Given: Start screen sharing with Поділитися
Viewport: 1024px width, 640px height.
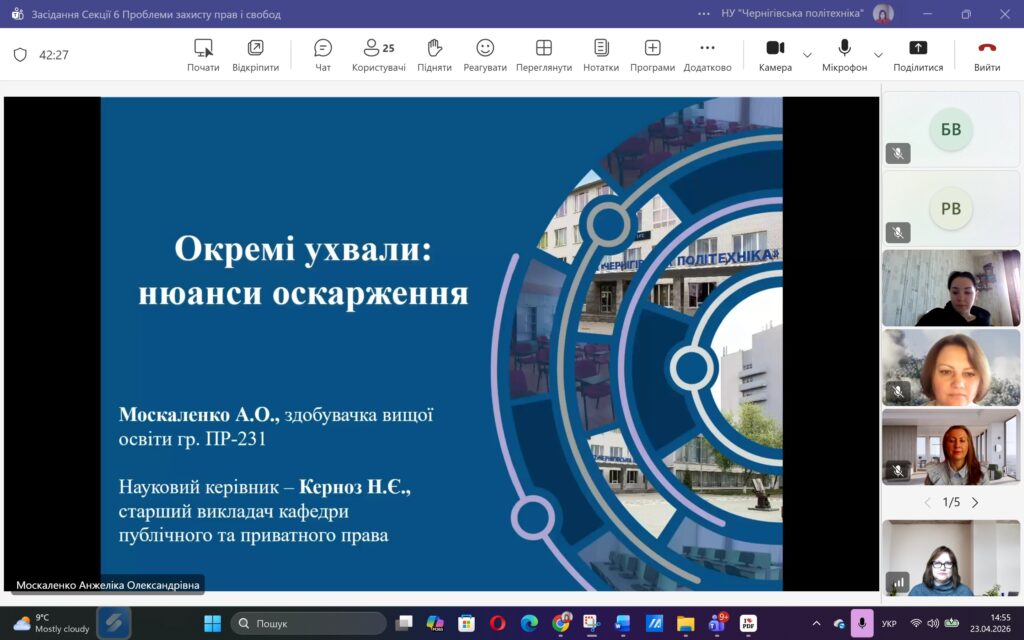Looking at the screenshot, I should click(x=917, y=55).
